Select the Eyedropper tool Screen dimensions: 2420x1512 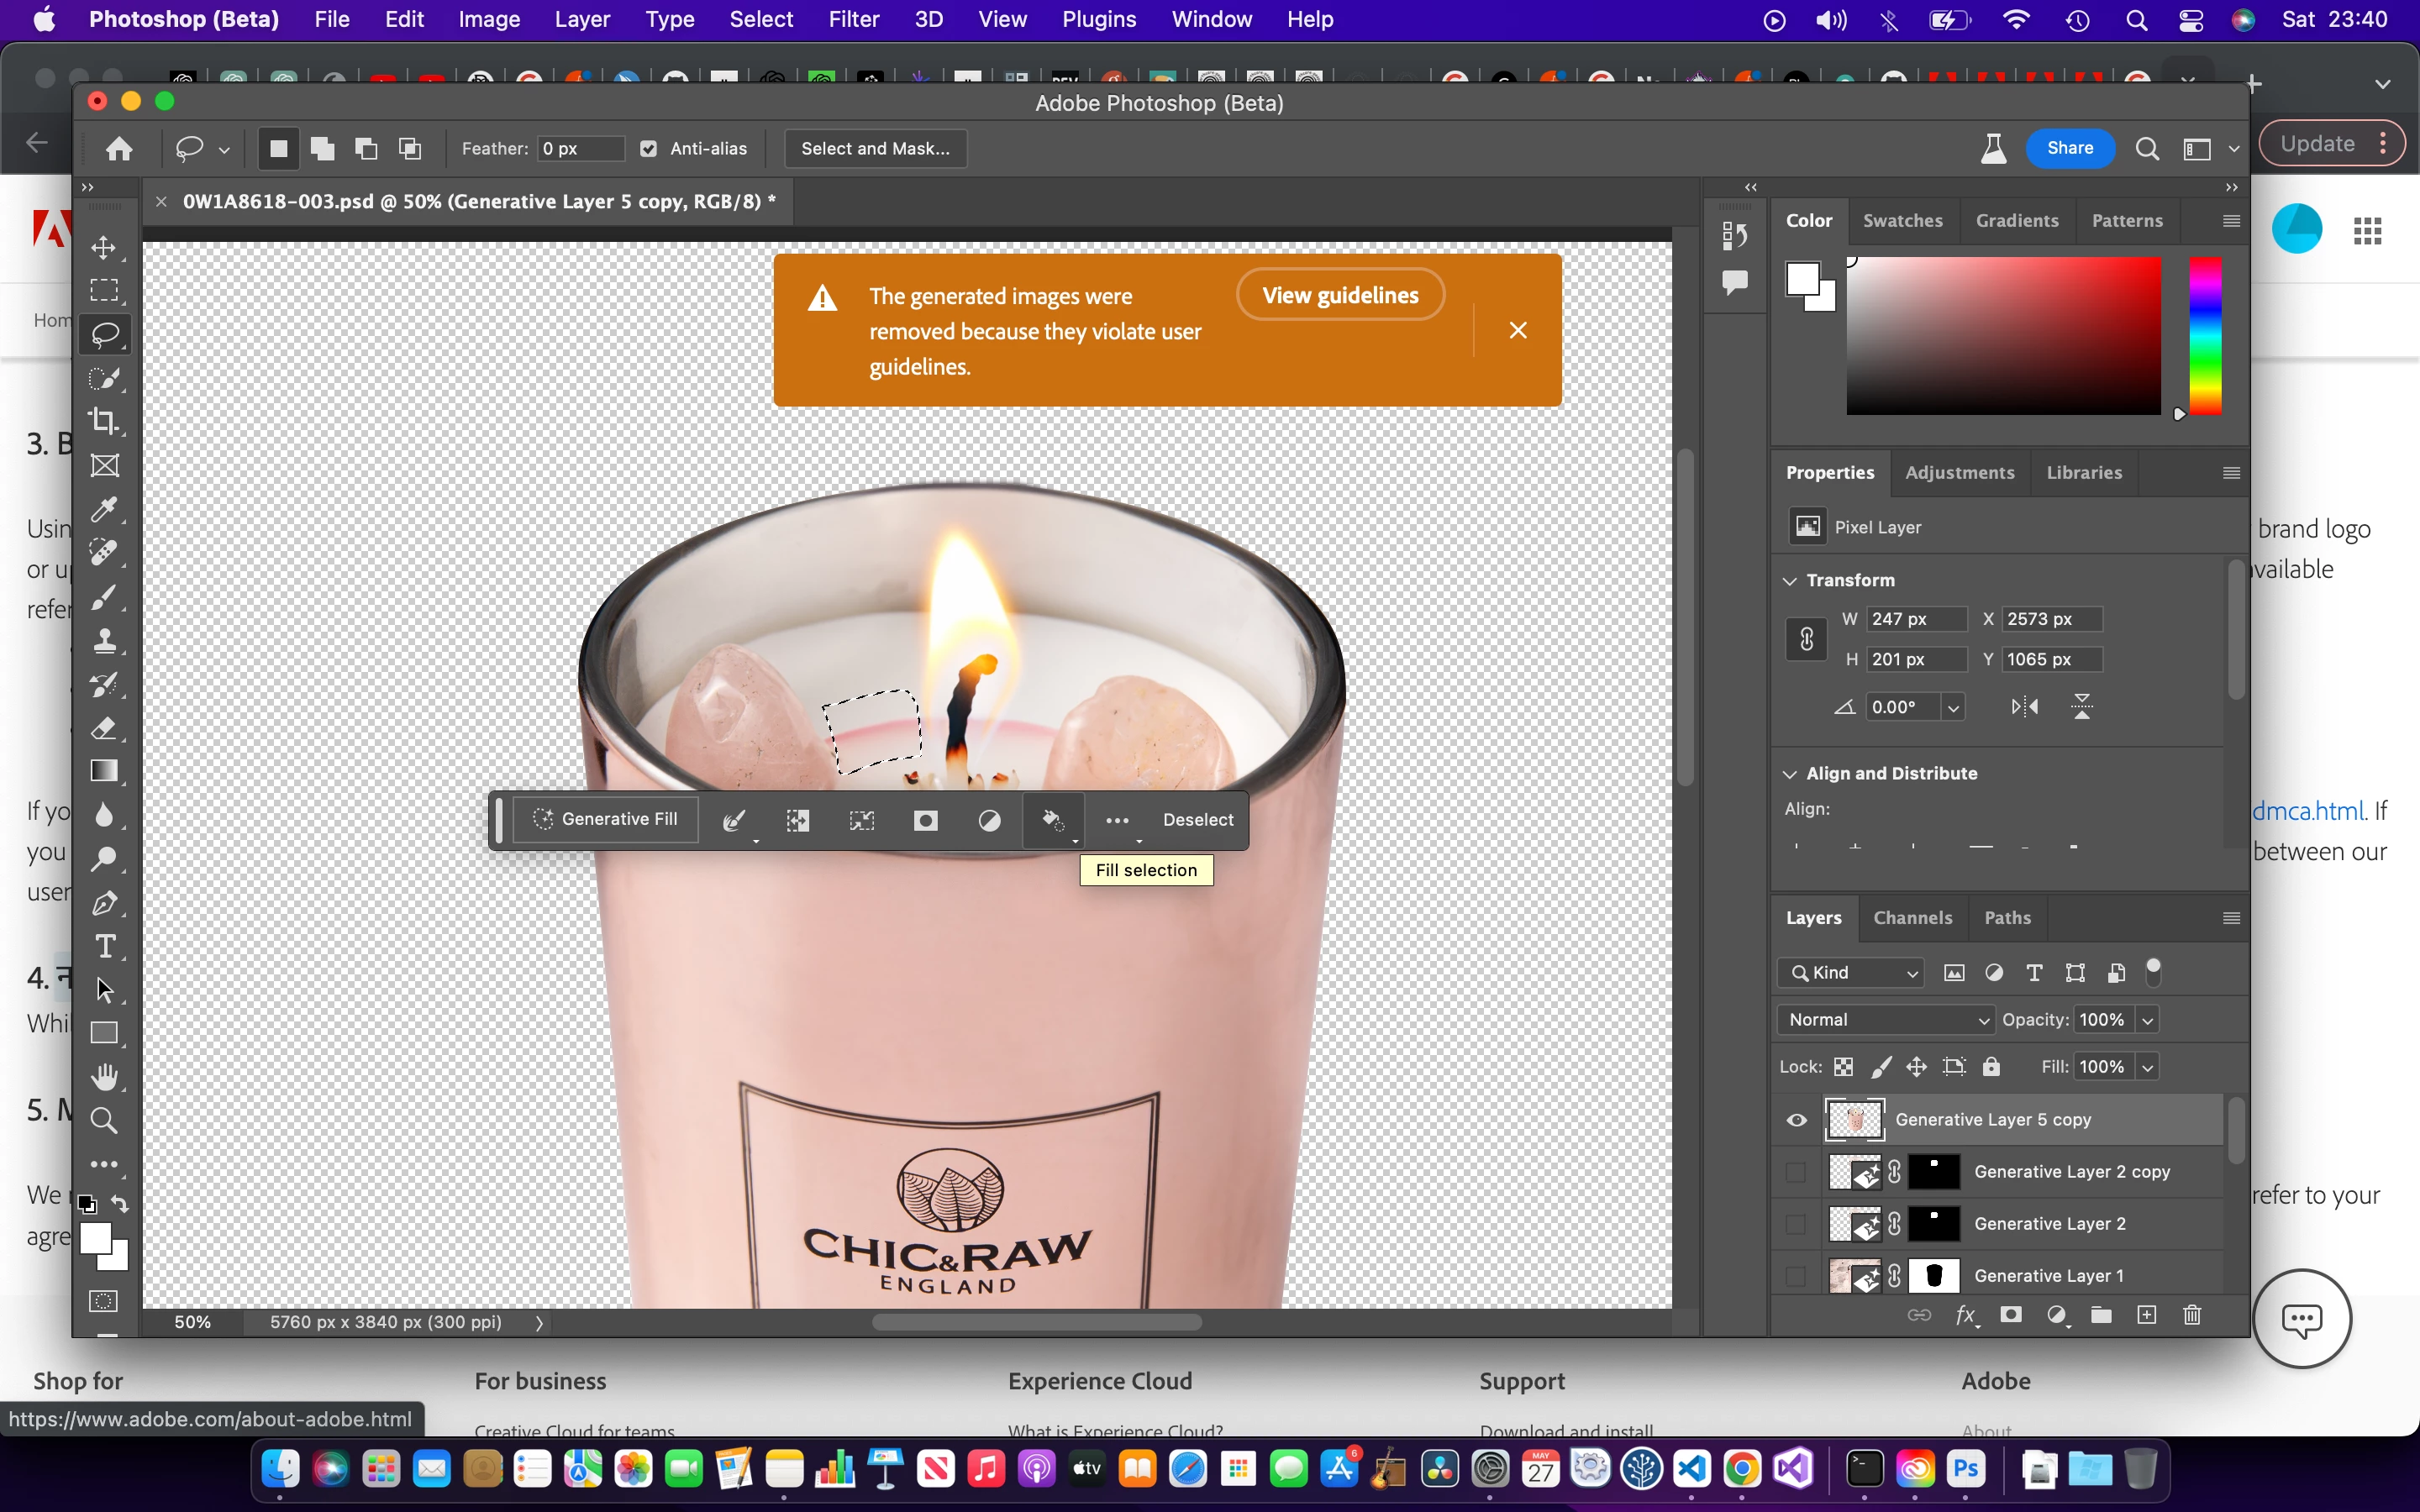104,509
